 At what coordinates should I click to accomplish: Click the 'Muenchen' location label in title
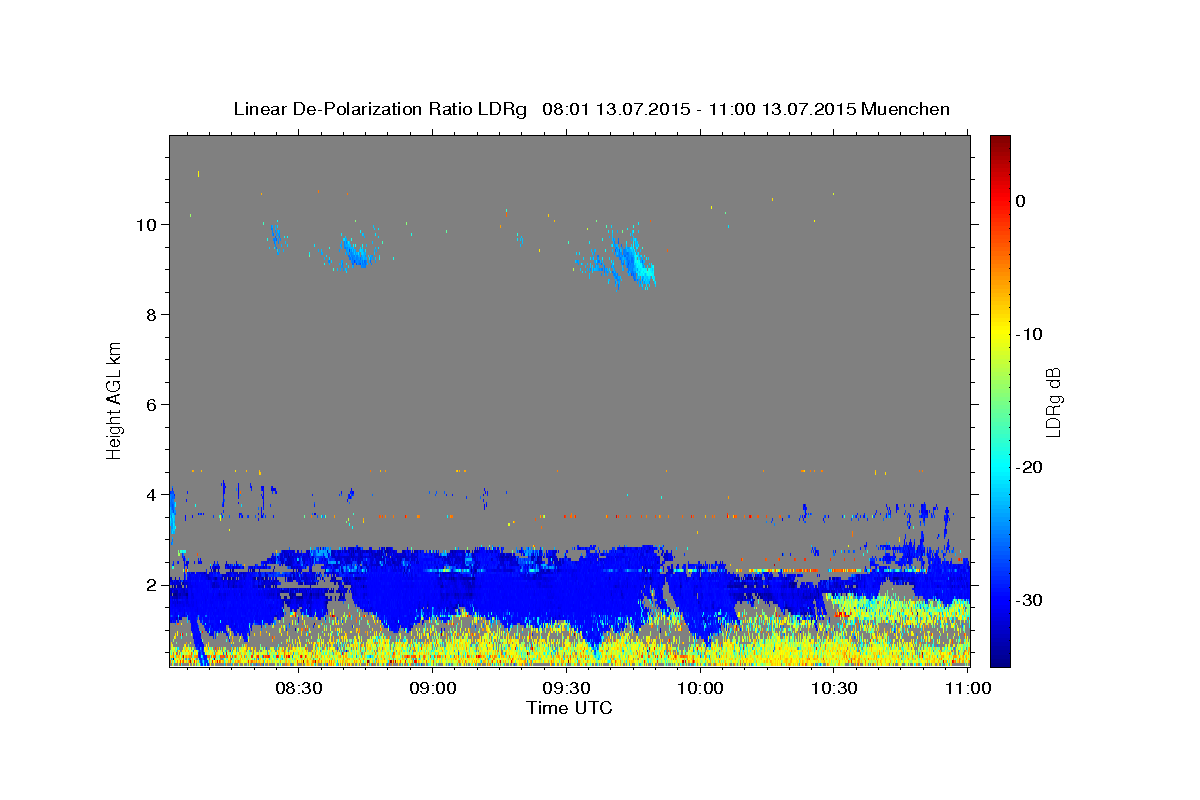(905, 109)
